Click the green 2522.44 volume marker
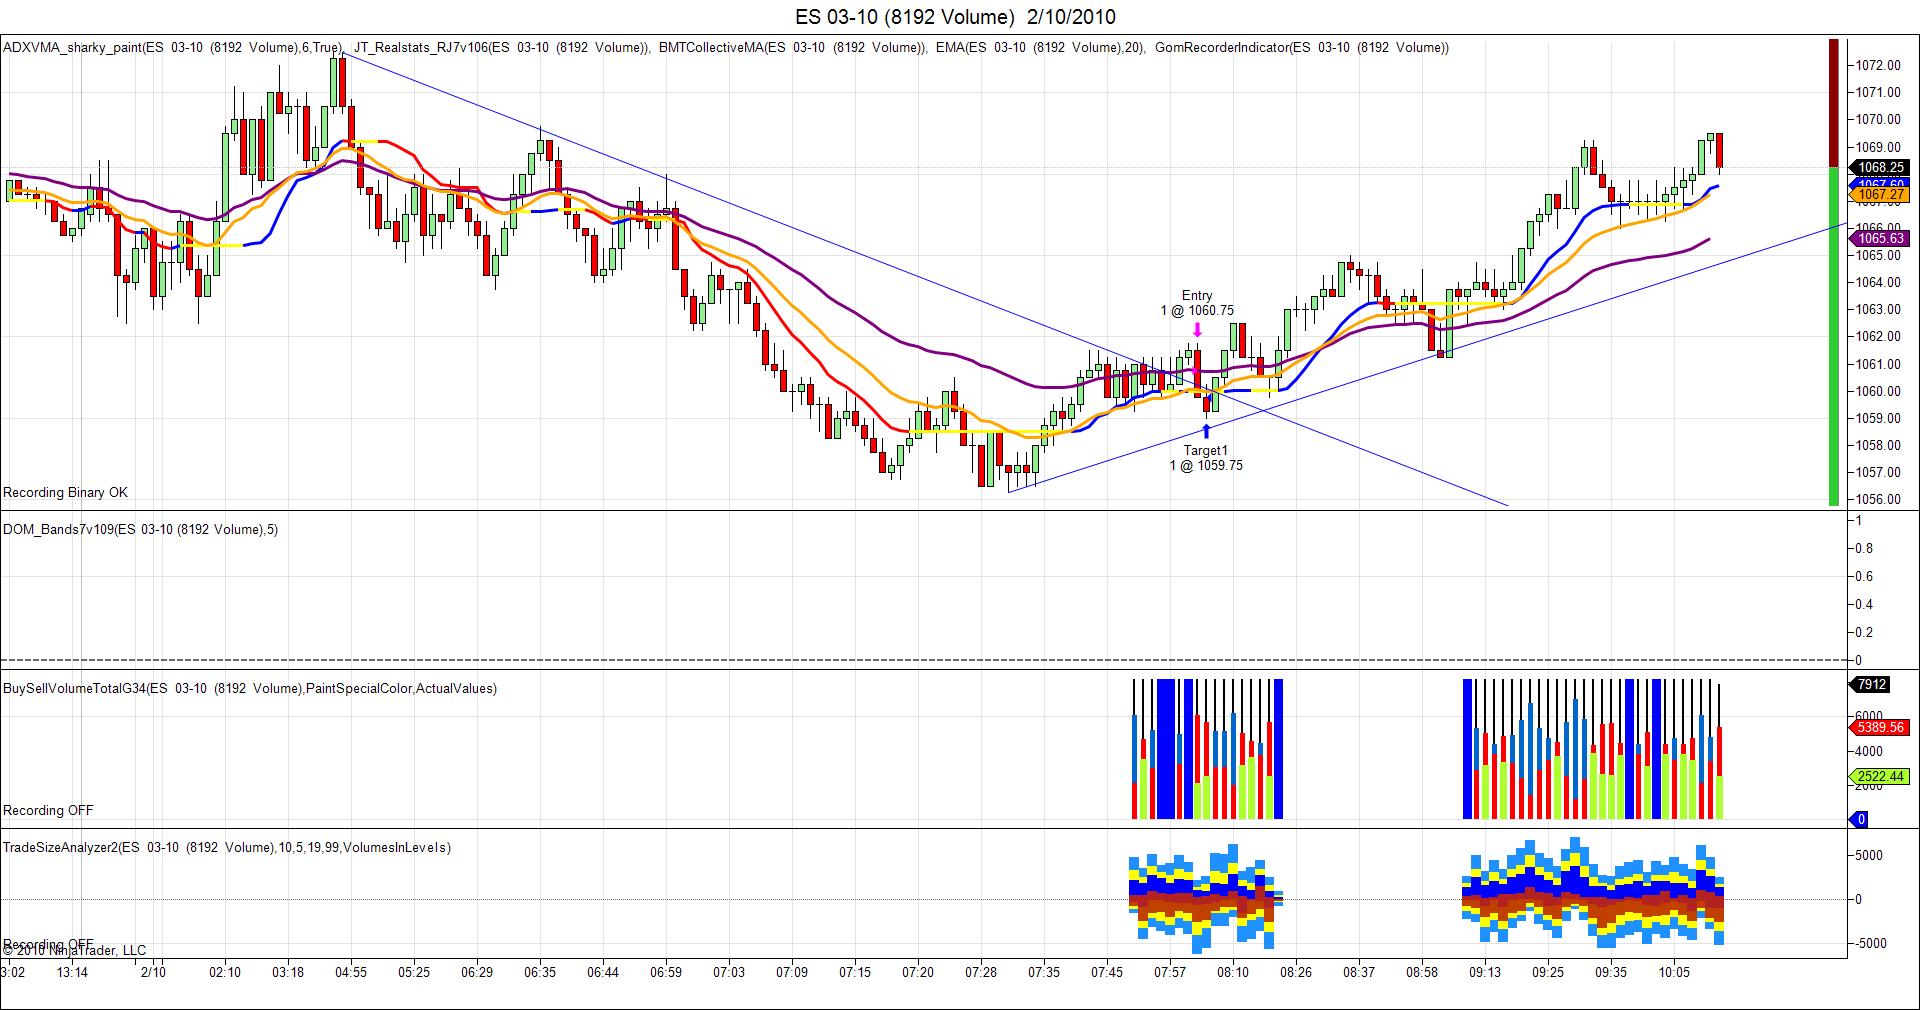This screenshot has height=1010, width=1920. click(x=1881, y=776)
